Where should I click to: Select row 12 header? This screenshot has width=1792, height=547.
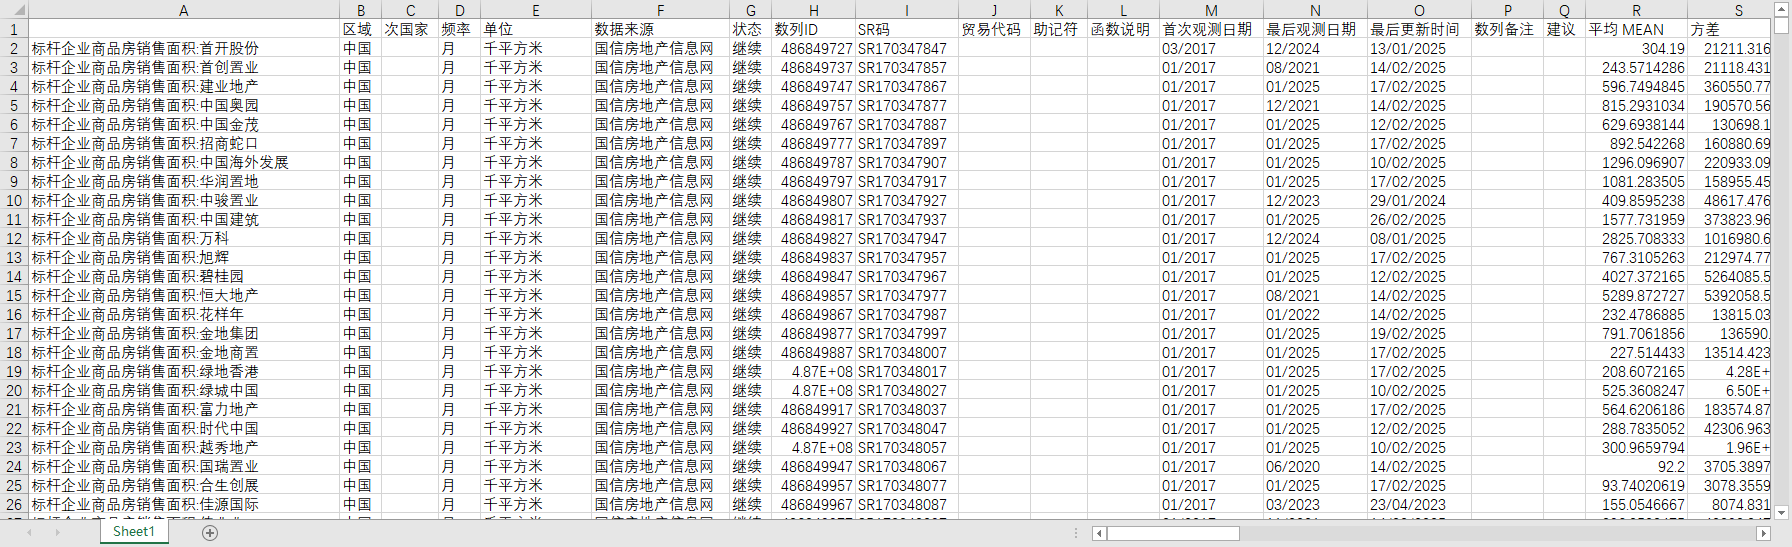14,238
